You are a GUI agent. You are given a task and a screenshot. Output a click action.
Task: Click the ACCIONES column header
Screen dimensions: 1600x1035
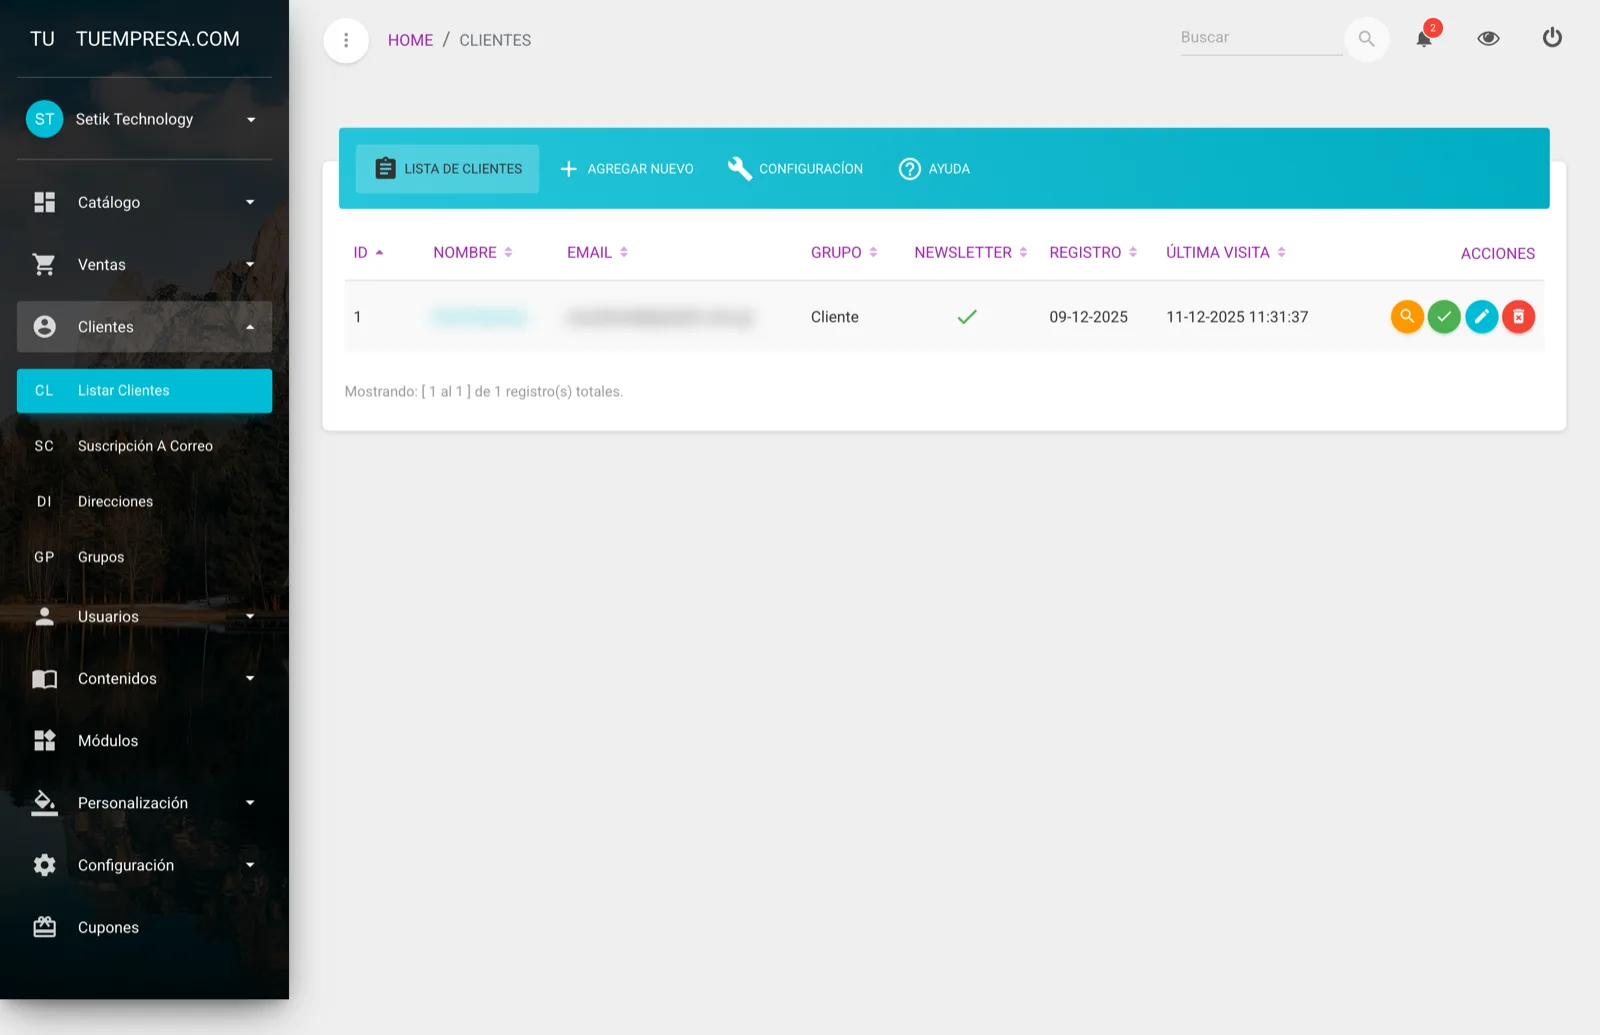click(1497, 254)
